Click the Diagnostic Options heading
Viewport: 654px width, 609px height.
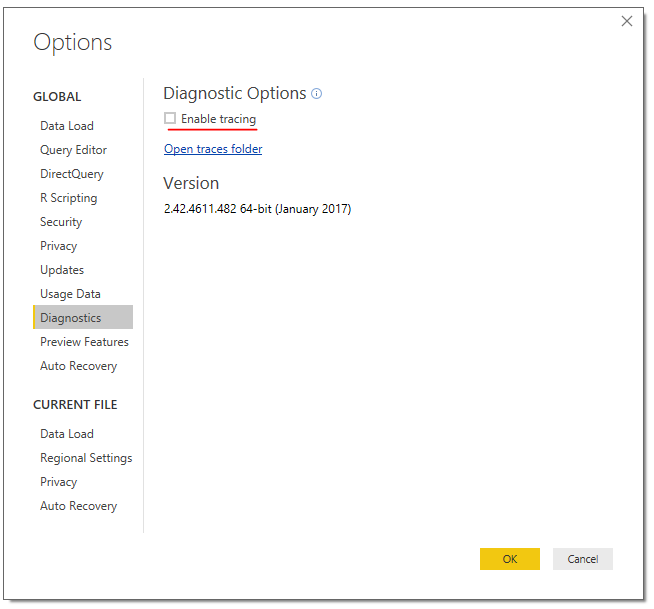[x=235, y=93]
